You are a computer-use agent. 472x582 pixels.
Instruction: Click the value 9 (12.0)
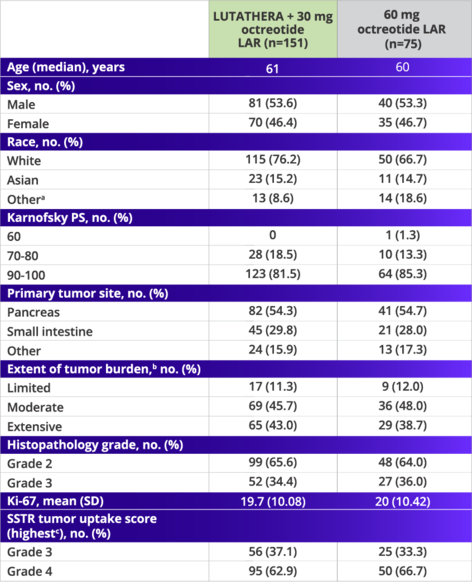click(403, 386)
